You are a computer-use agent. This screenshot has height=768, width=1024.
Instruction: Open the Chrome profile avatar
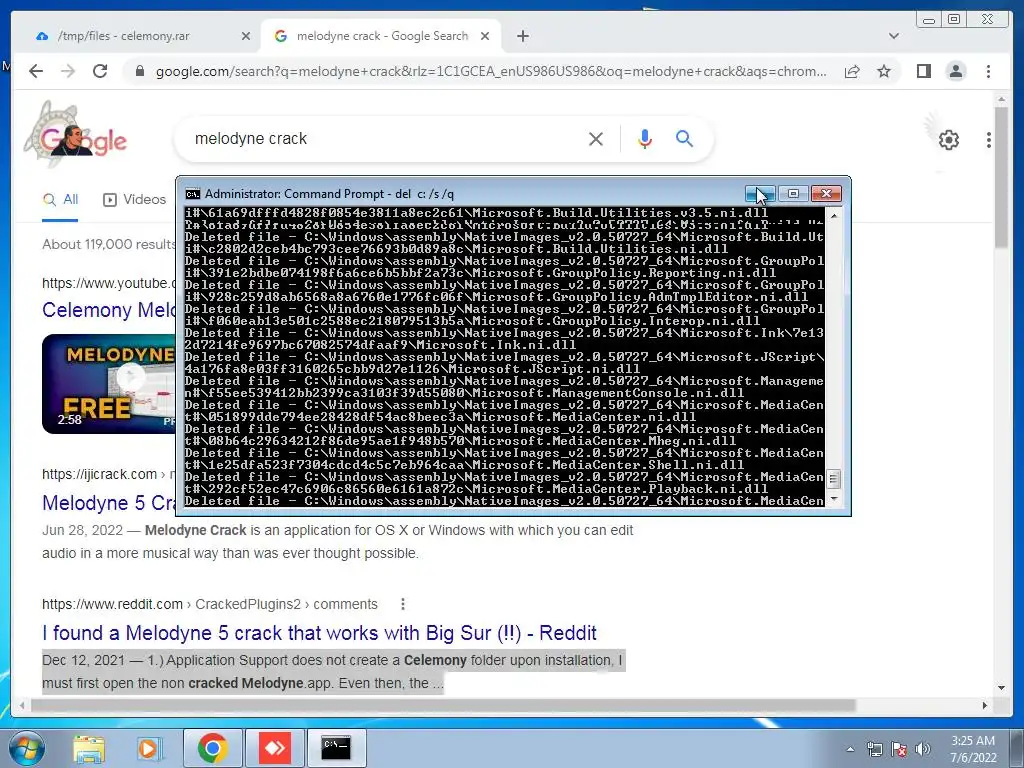pyautogui.click(x=956, y=71)
